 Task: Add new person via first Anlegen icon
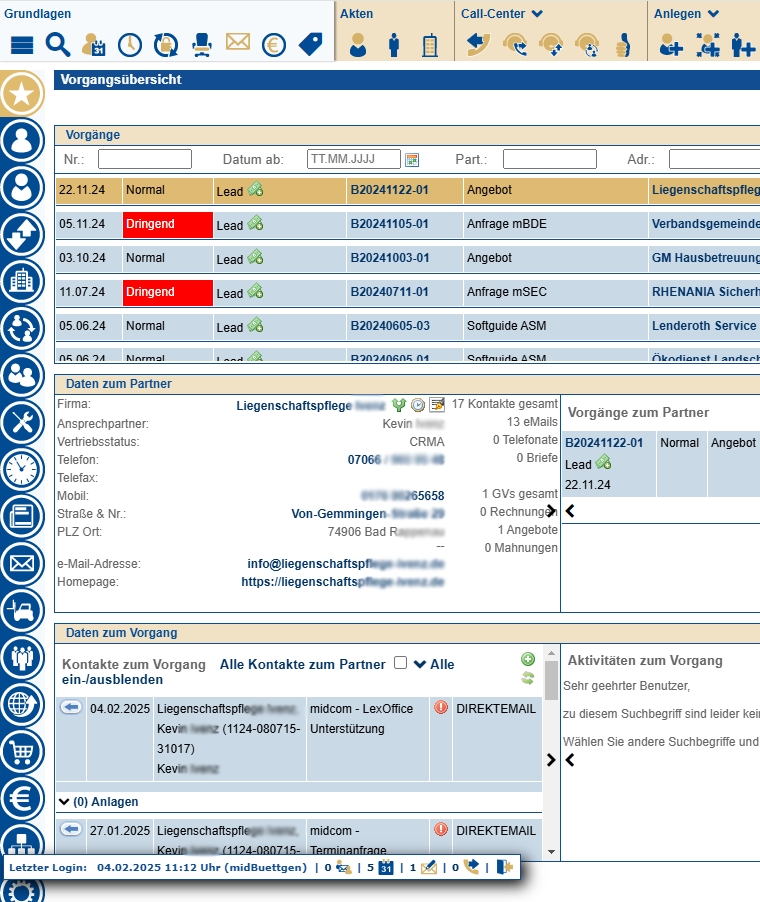click(671, 45)
